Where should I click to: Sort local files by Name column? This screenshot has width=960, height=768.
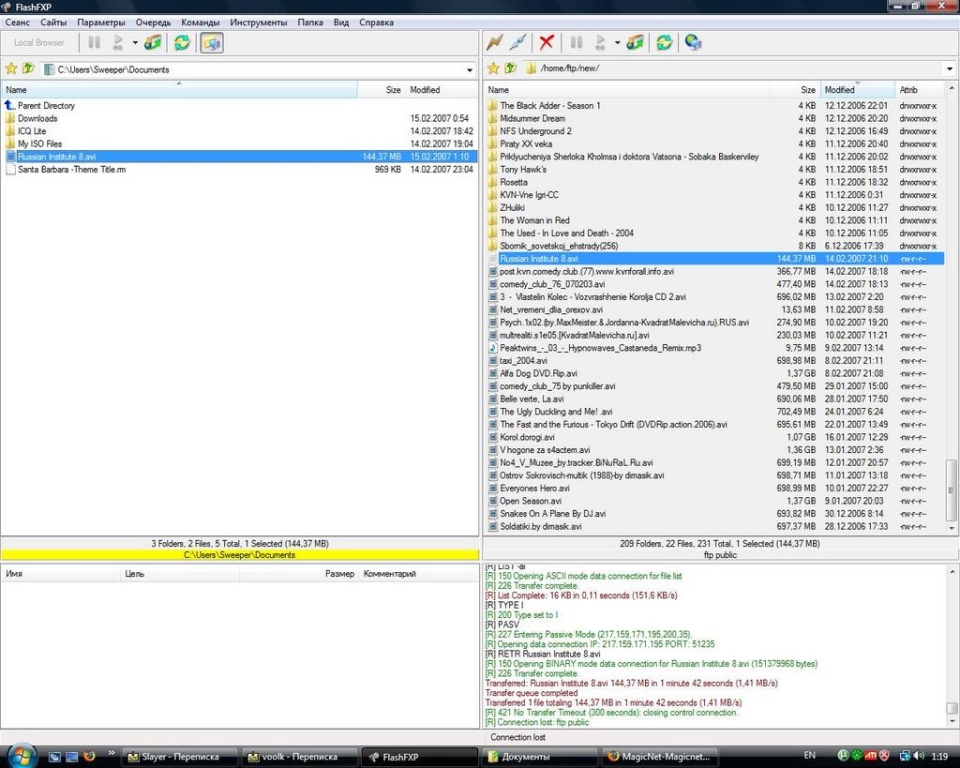point(179,90)
